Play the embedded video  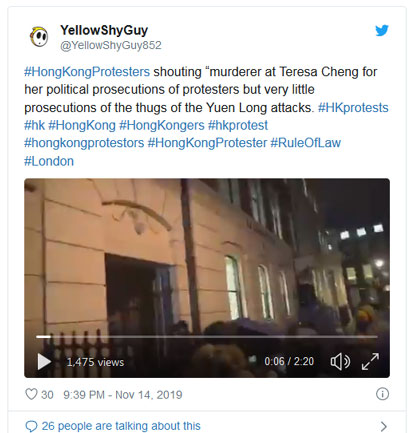coord(44,362)
